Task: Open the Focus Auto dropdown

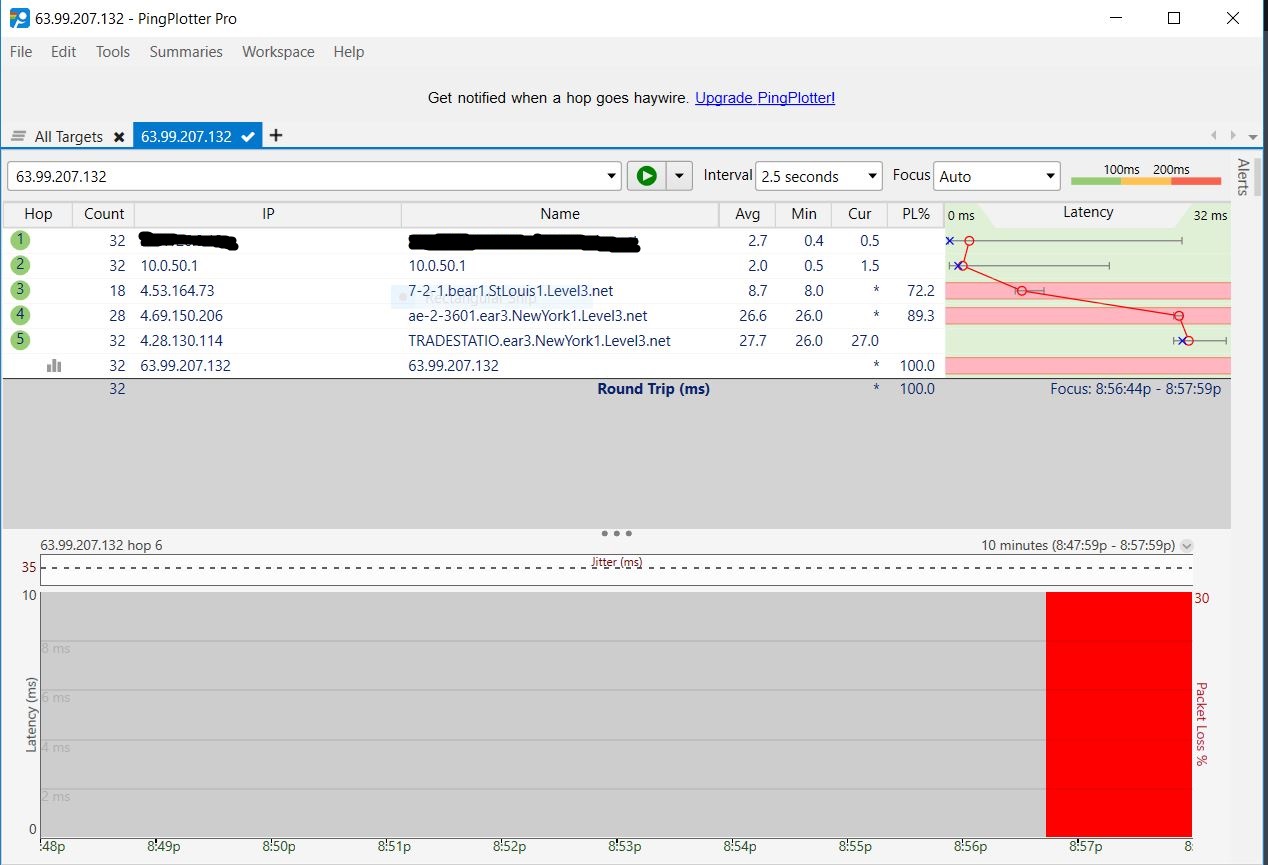Action: (996, 176)
